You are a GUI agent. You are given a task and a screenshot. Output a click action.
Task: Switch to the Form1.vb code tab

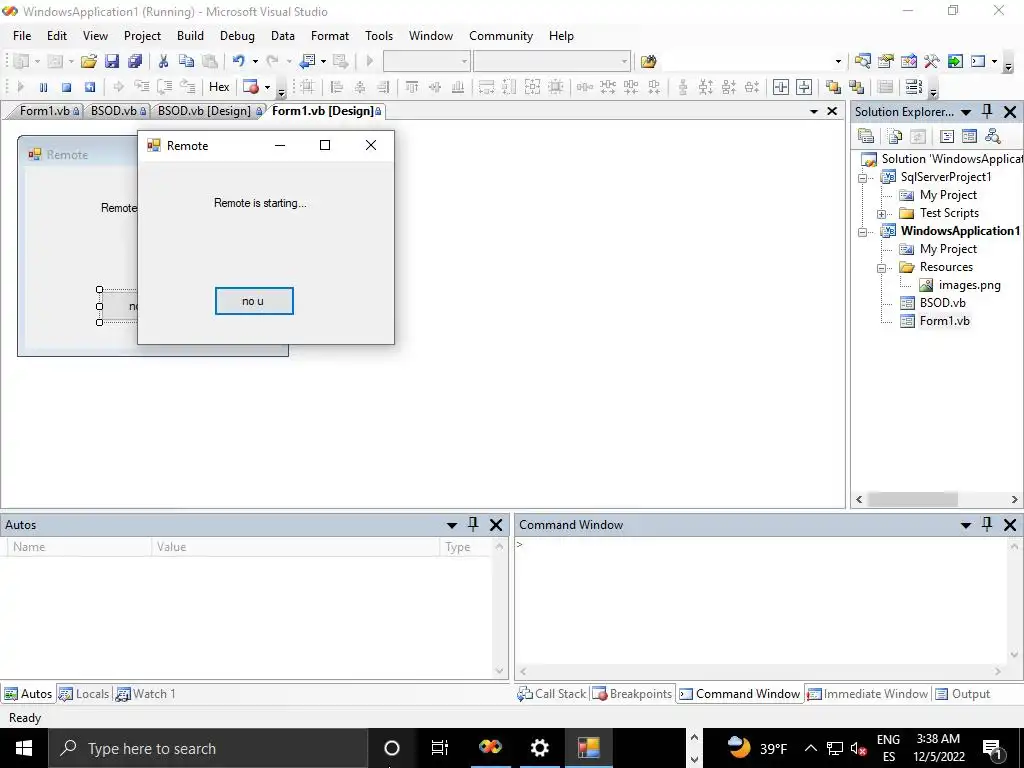tap(44, 111)
